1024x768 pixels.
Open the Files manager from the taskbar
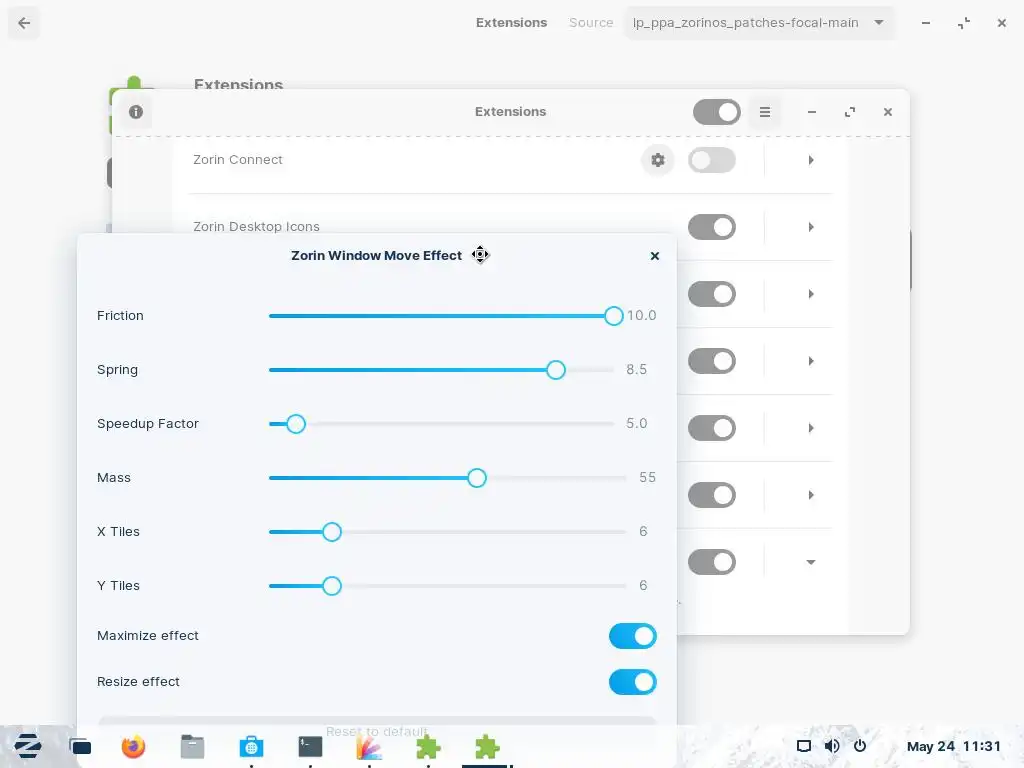pos(192,746)
